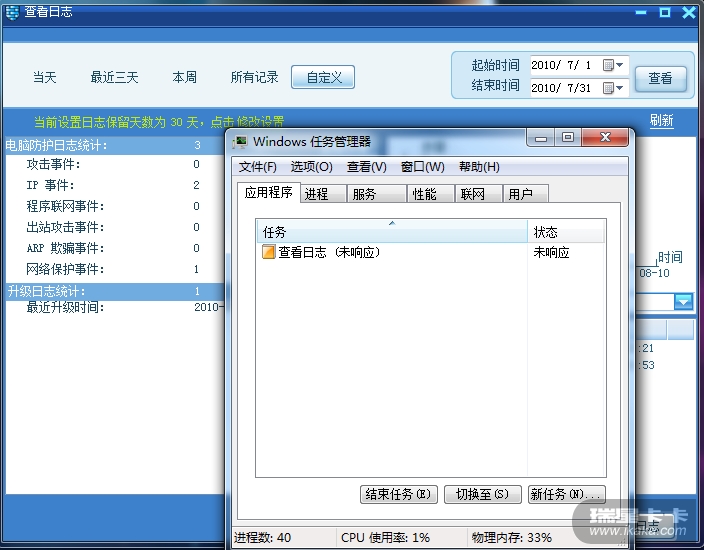
Task: Click the 结束任务(E) button
Action: point(399,494)
